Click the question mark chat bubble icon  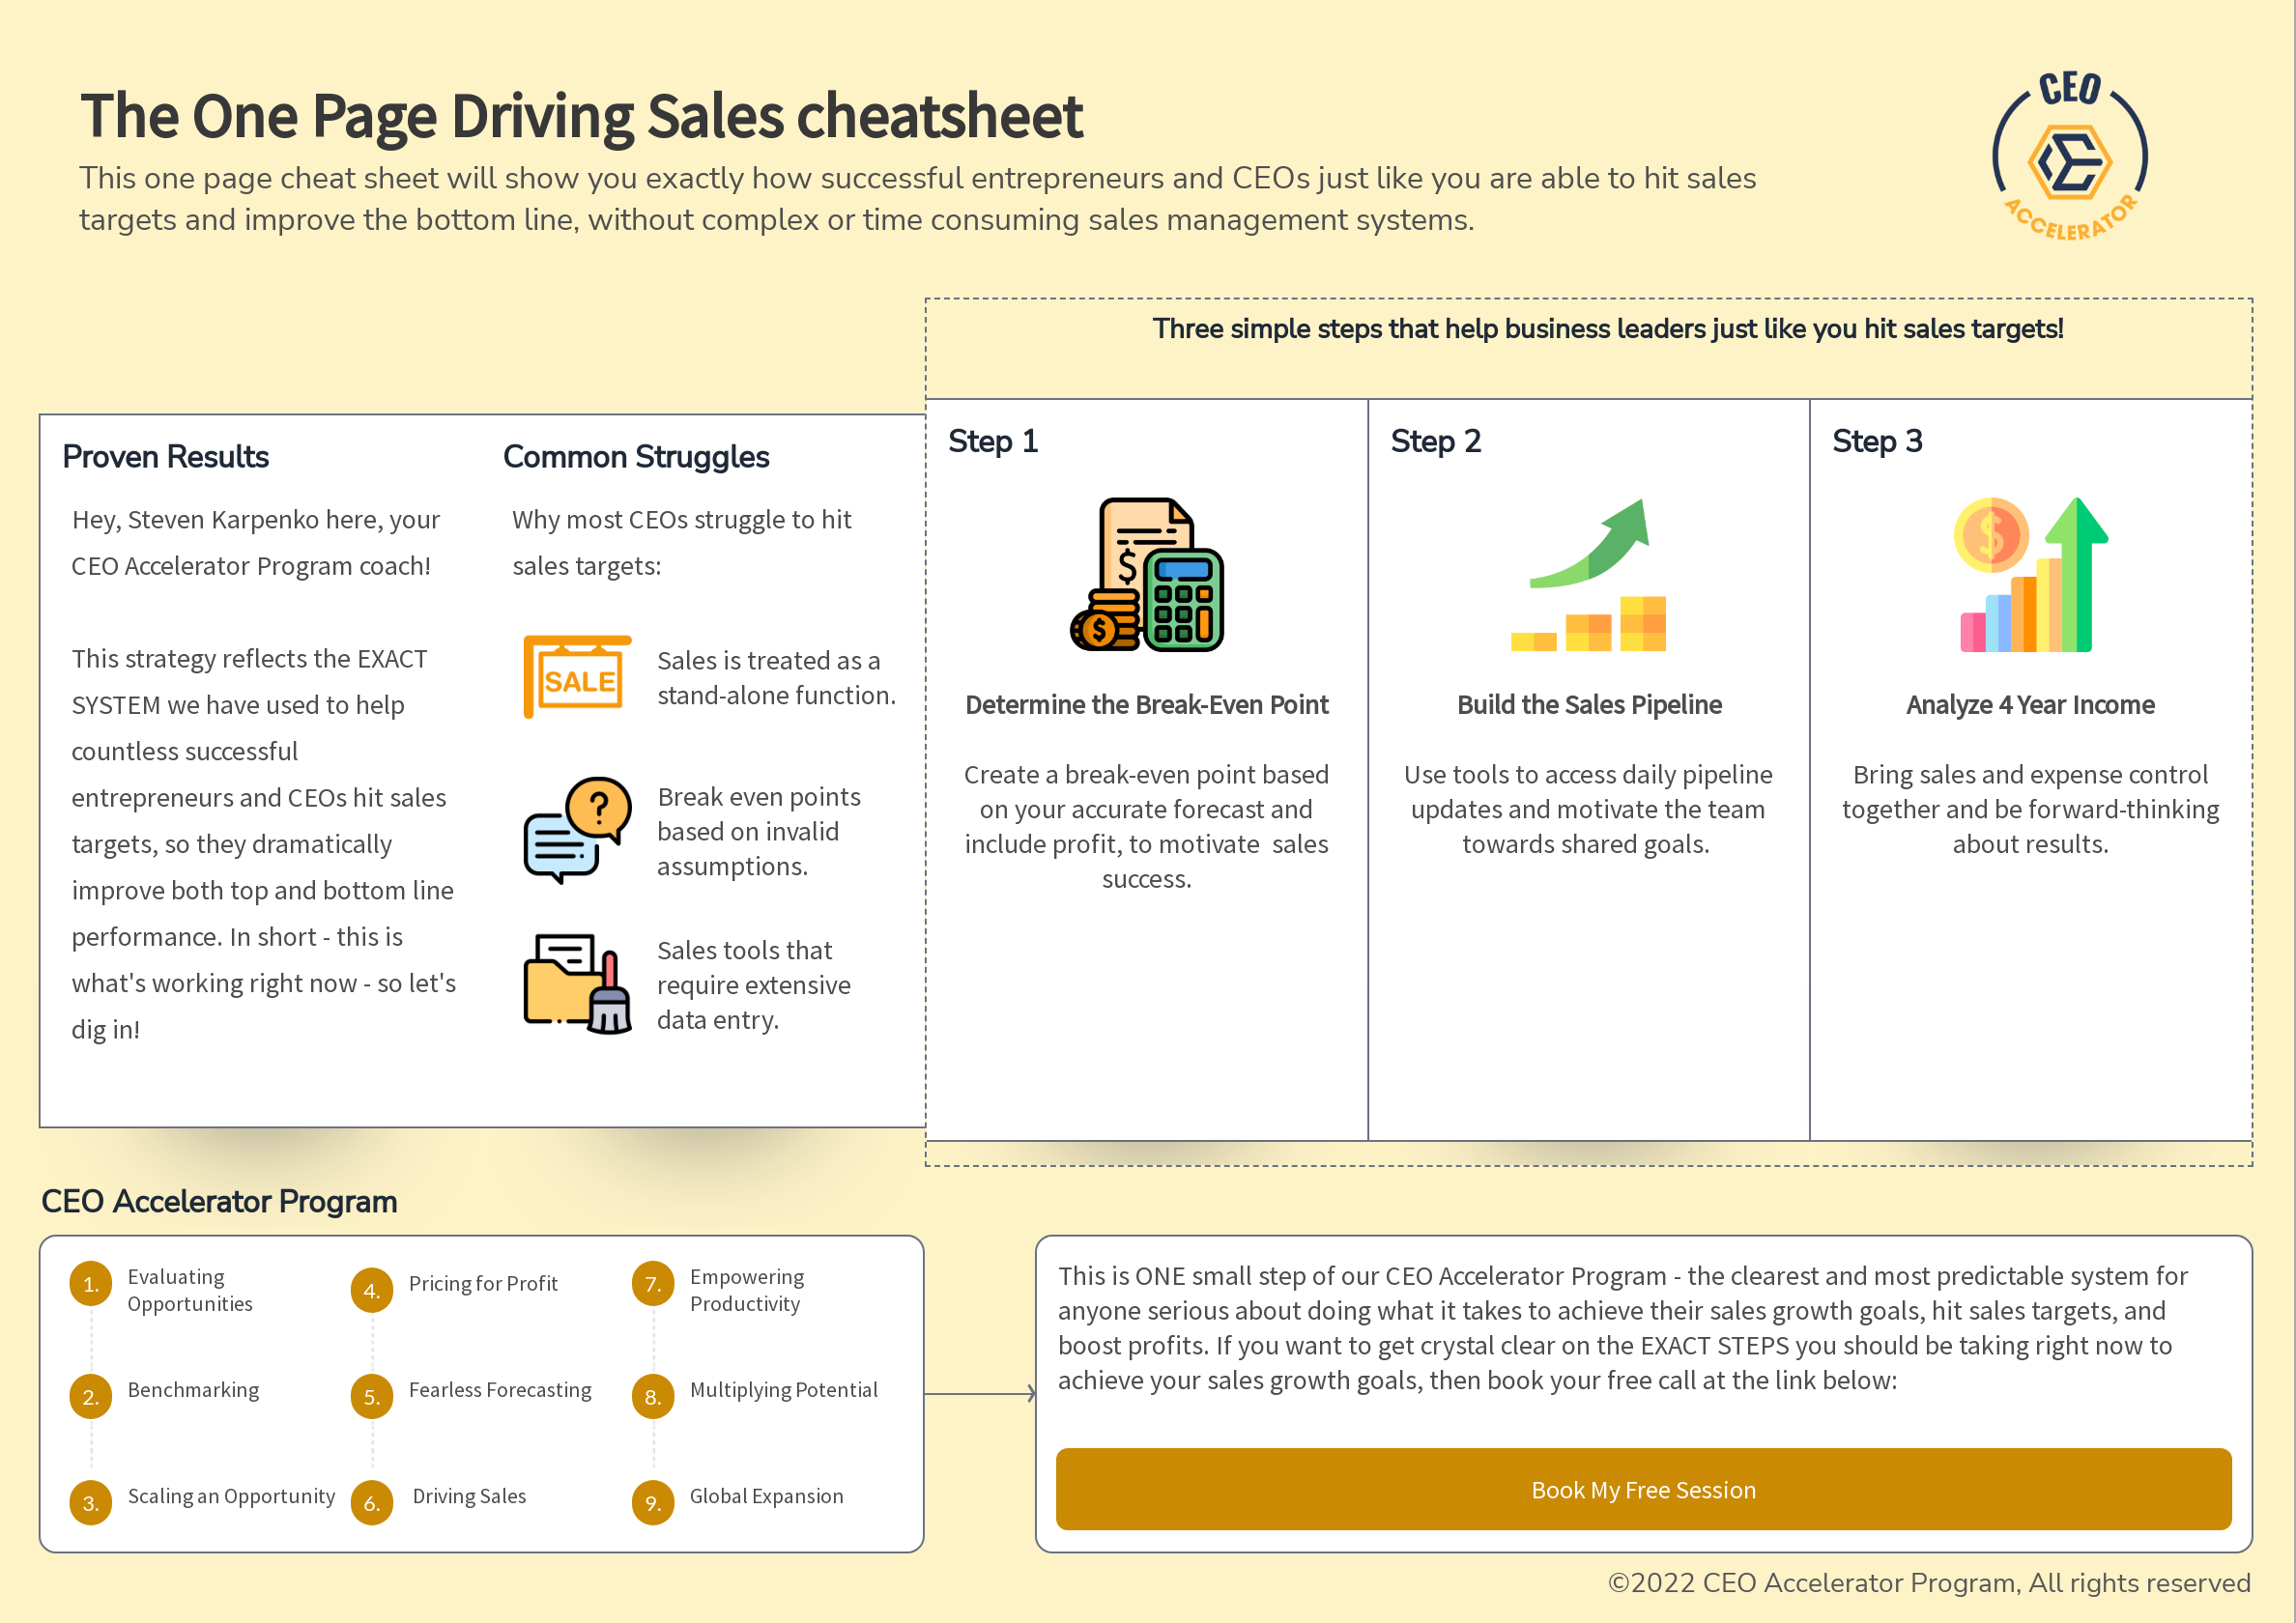coord(577,830)
